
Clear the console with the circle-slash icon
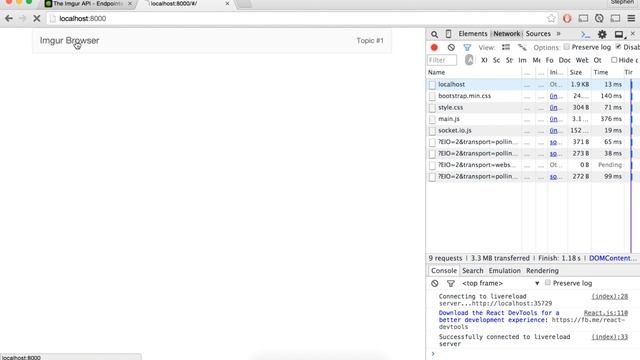[435, 283]
